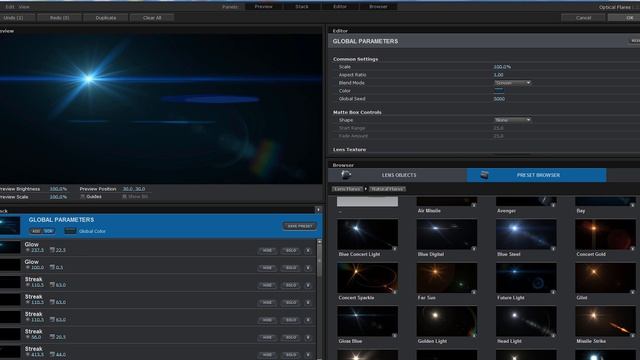This screenshot has width=640, height=360.
Task: Click corner icon on Concert Gold preset thumbnail
Action: (x=633, y=249)
